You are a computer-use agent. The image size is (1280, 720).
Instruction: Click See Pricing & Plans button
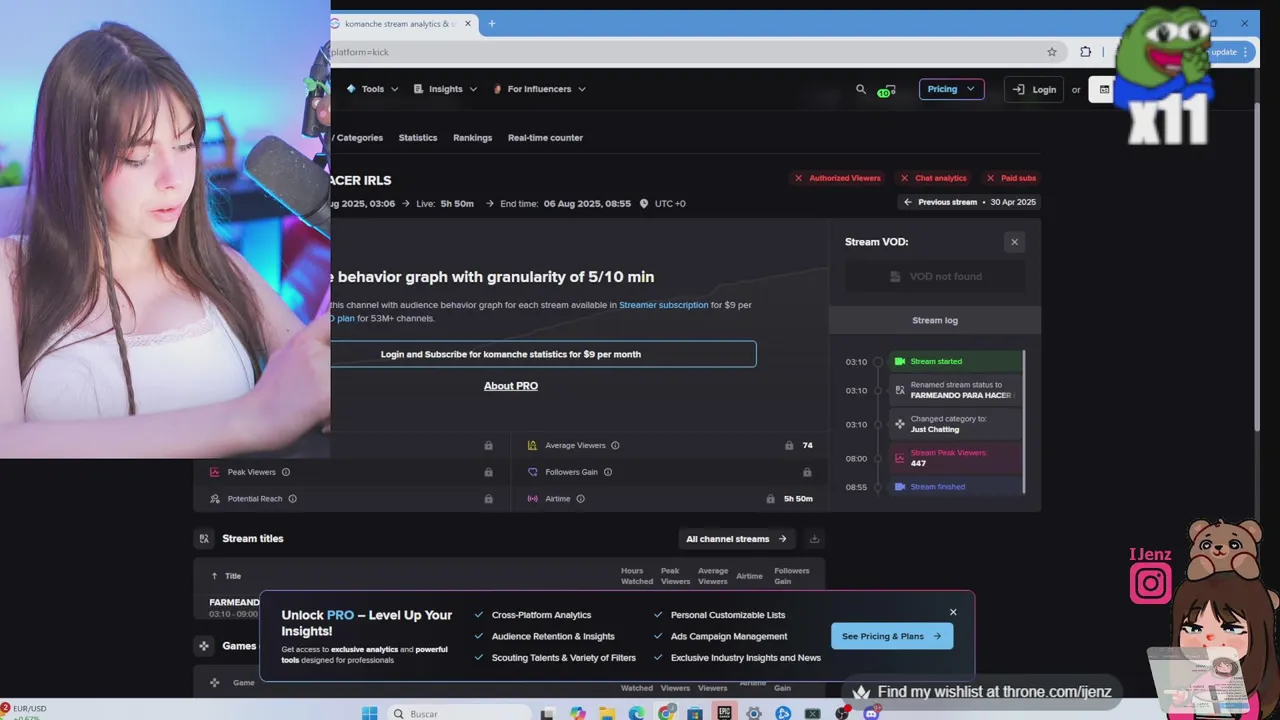coord(892,636)
